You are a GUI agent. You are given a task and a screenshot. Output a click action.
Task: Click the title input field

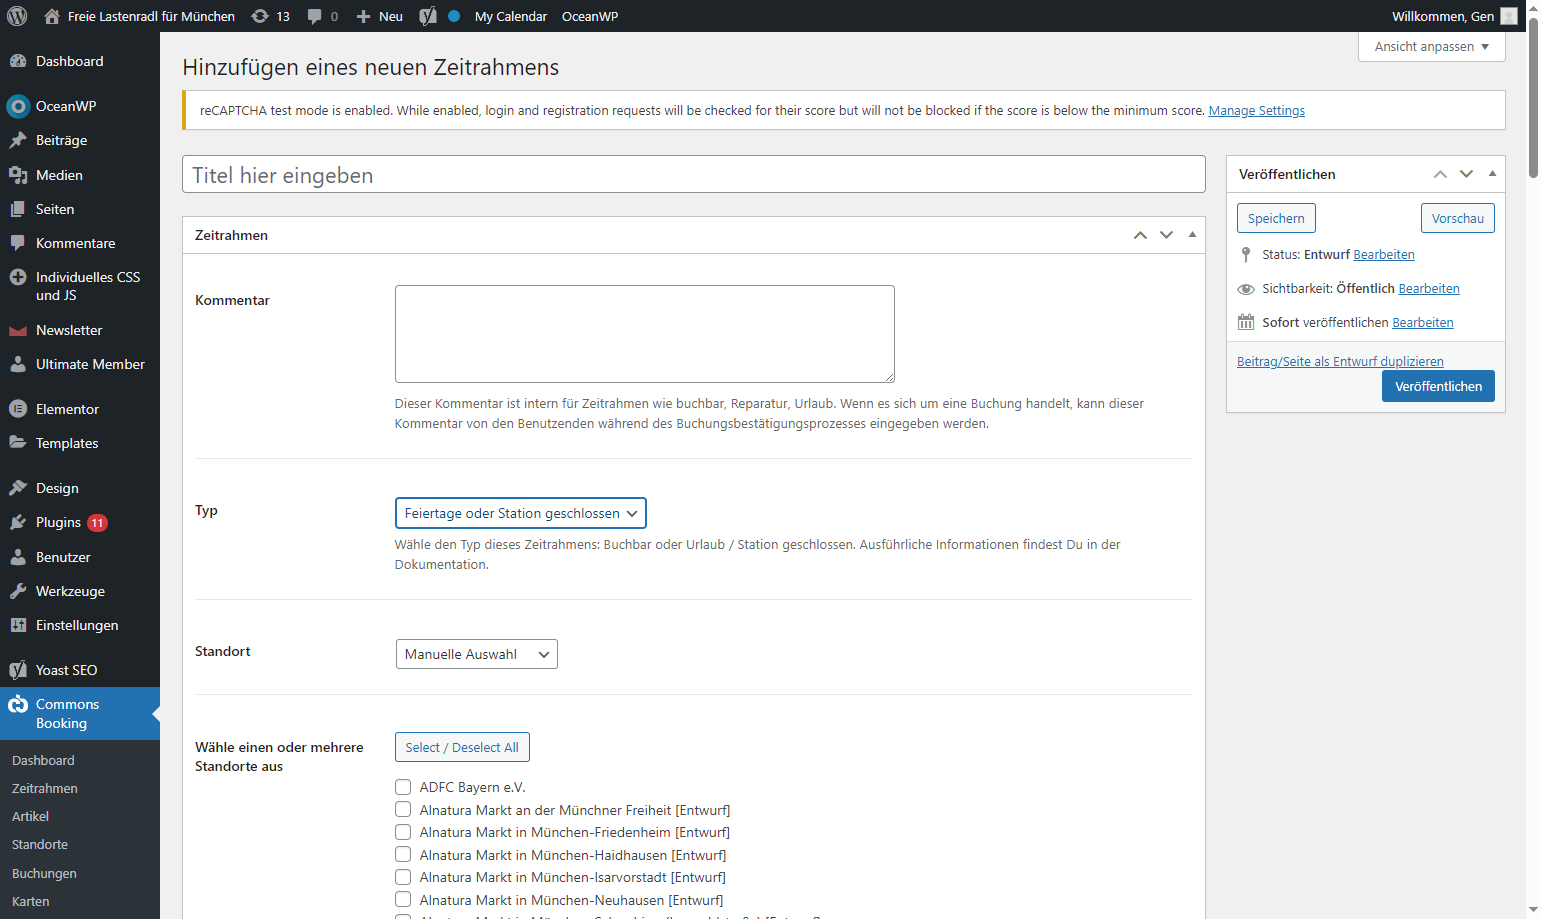694,174
